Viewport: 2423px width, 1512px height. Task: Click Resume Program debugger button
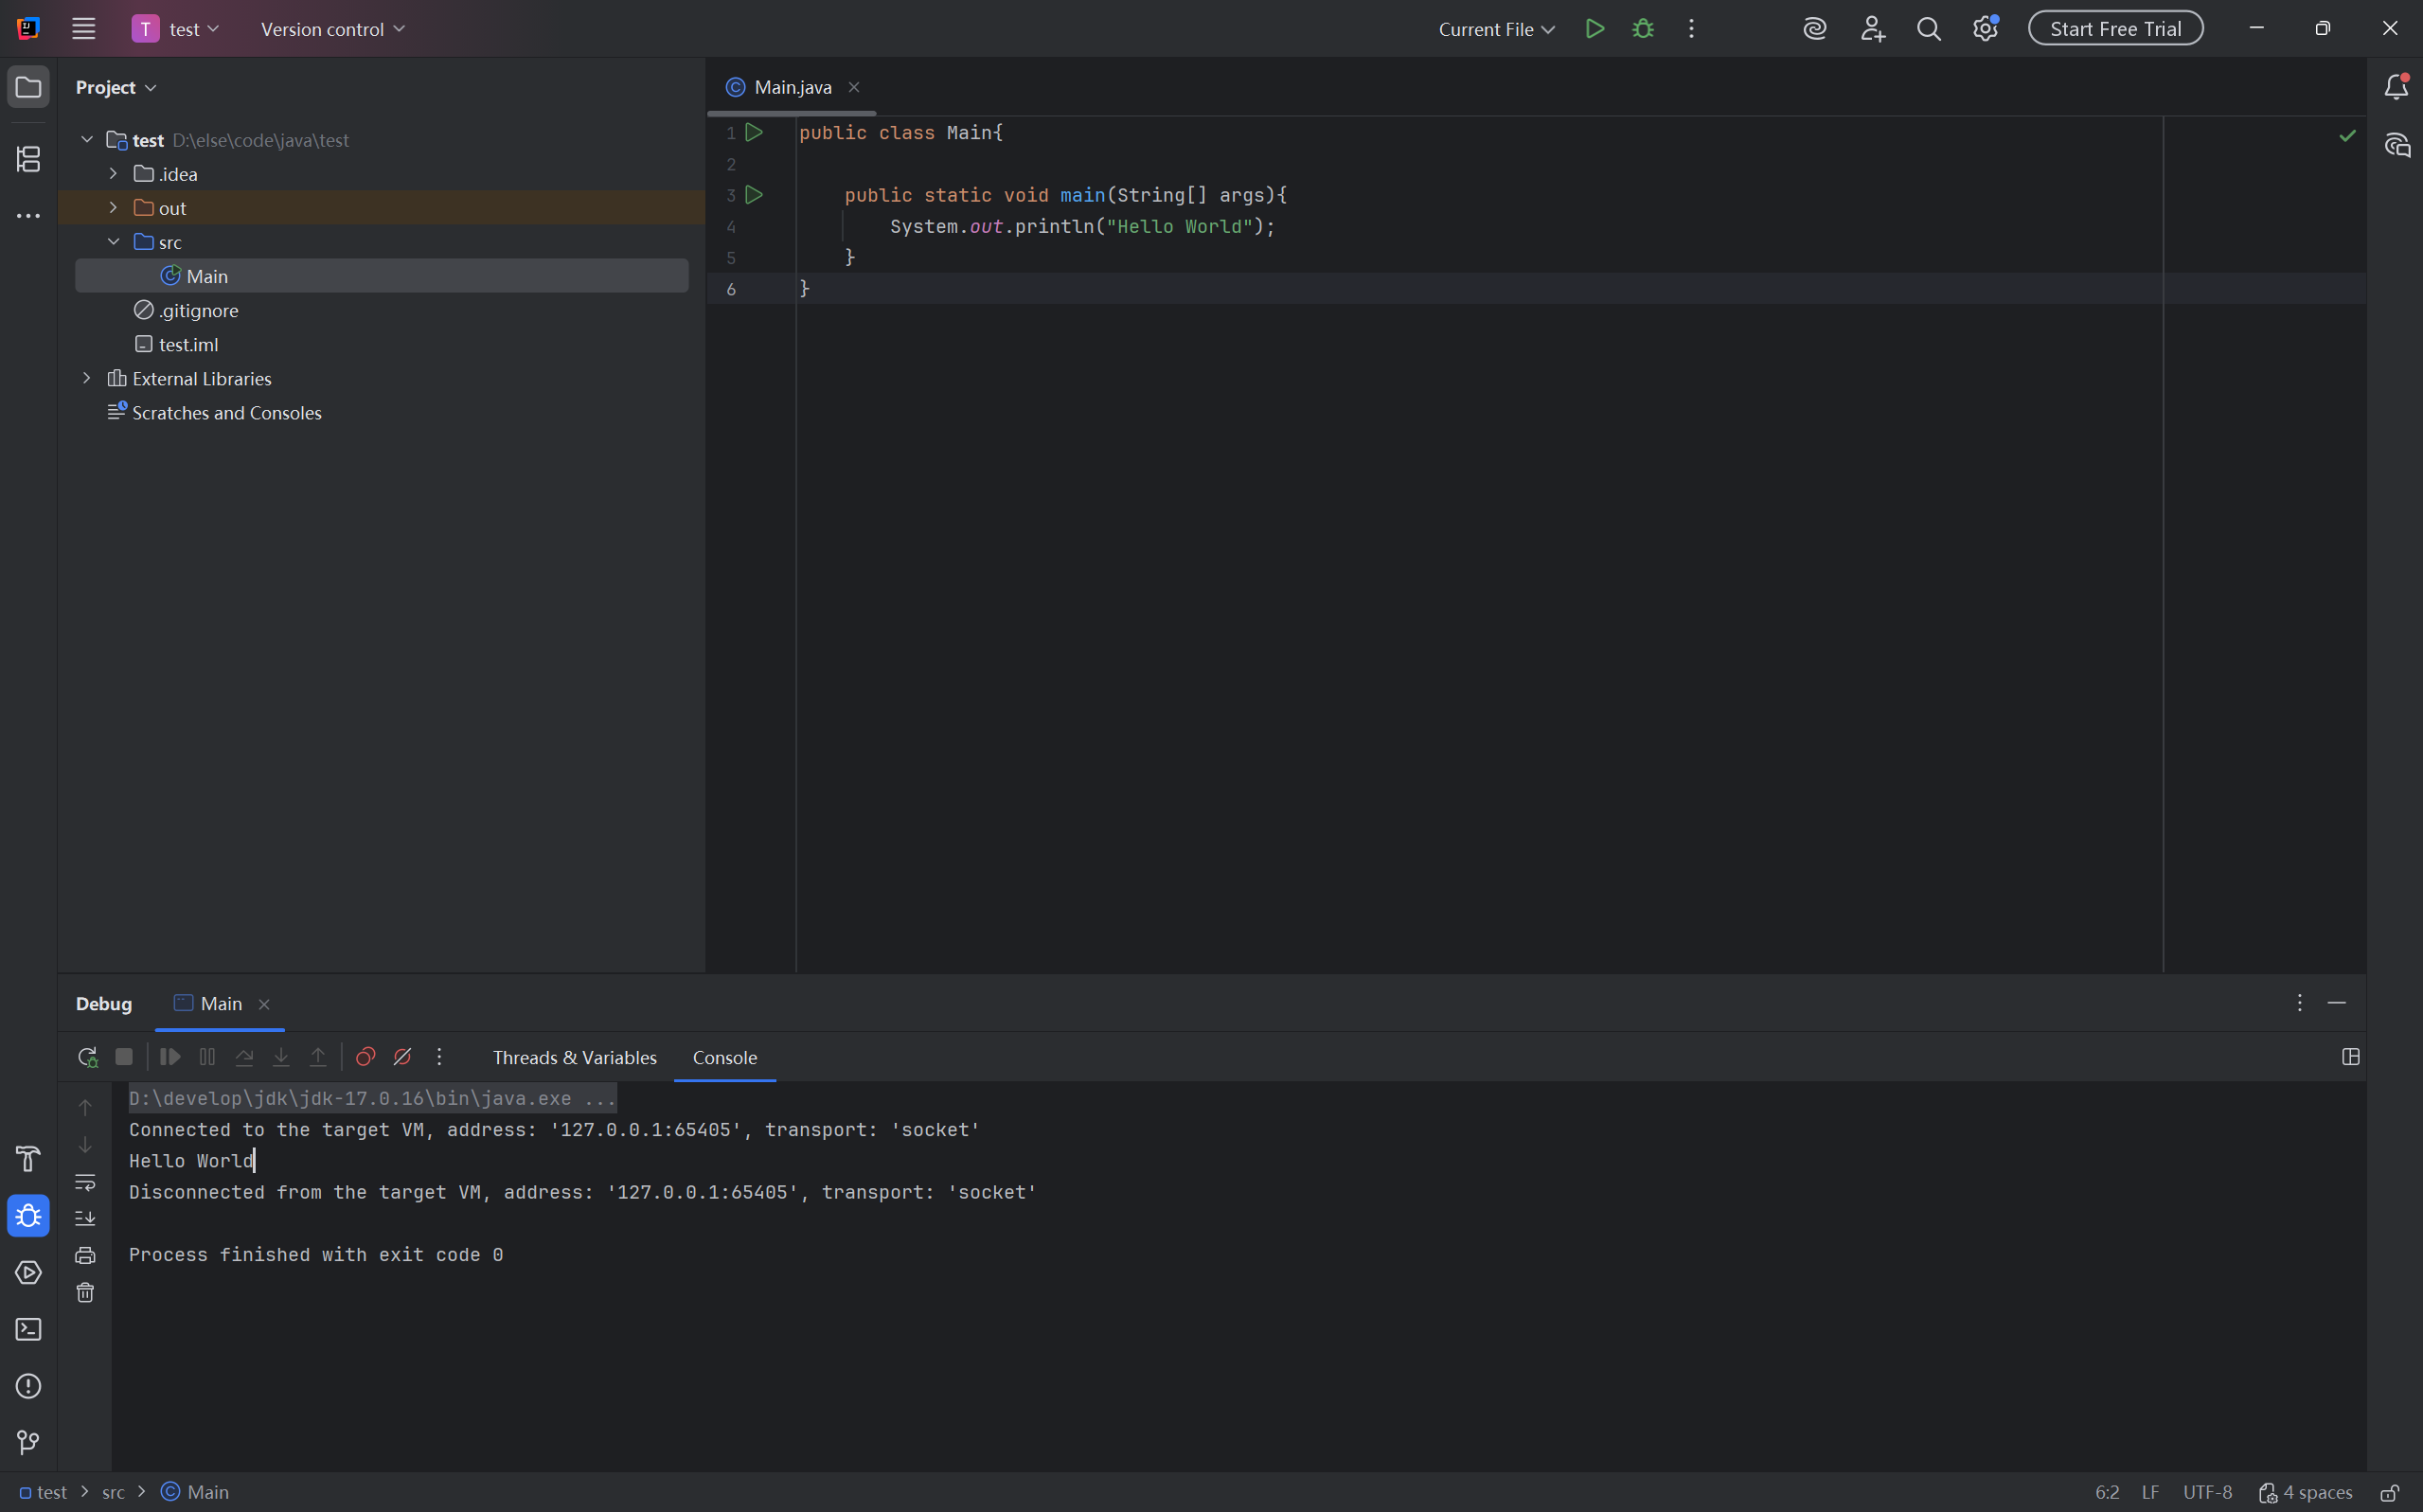point(170,1057)
